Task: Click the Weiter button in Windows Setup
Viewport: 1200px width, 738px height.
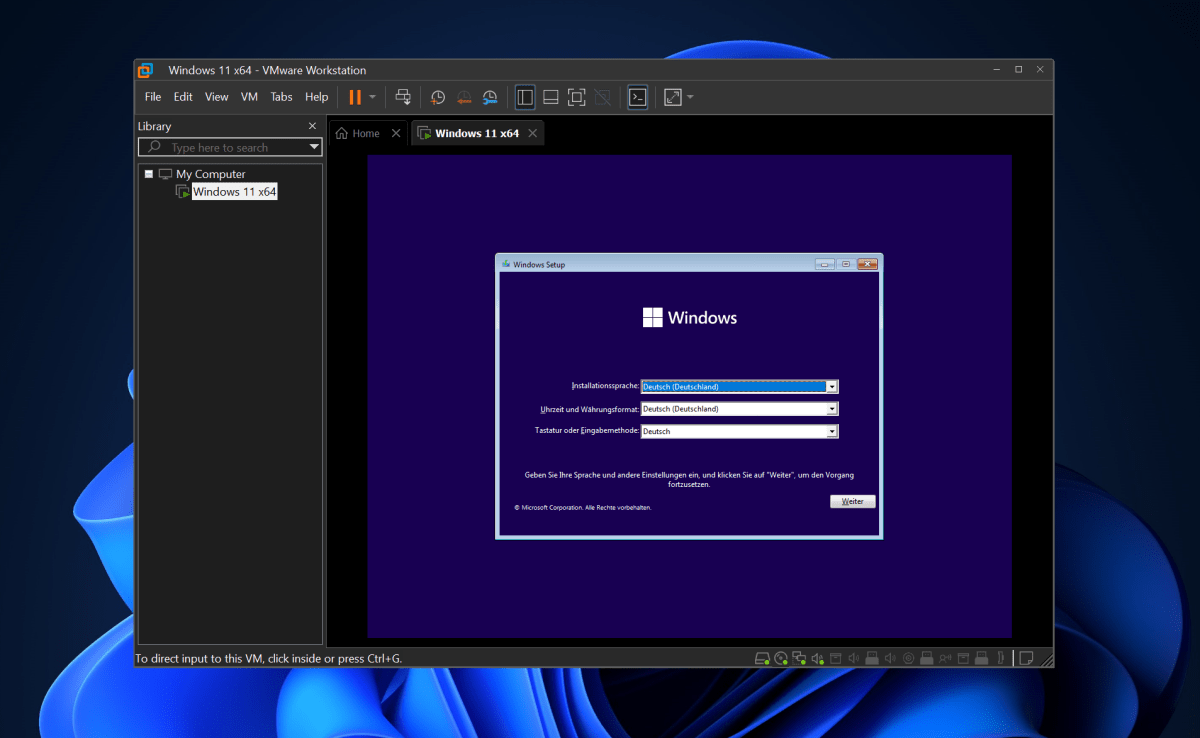Action: pos(852,501)
